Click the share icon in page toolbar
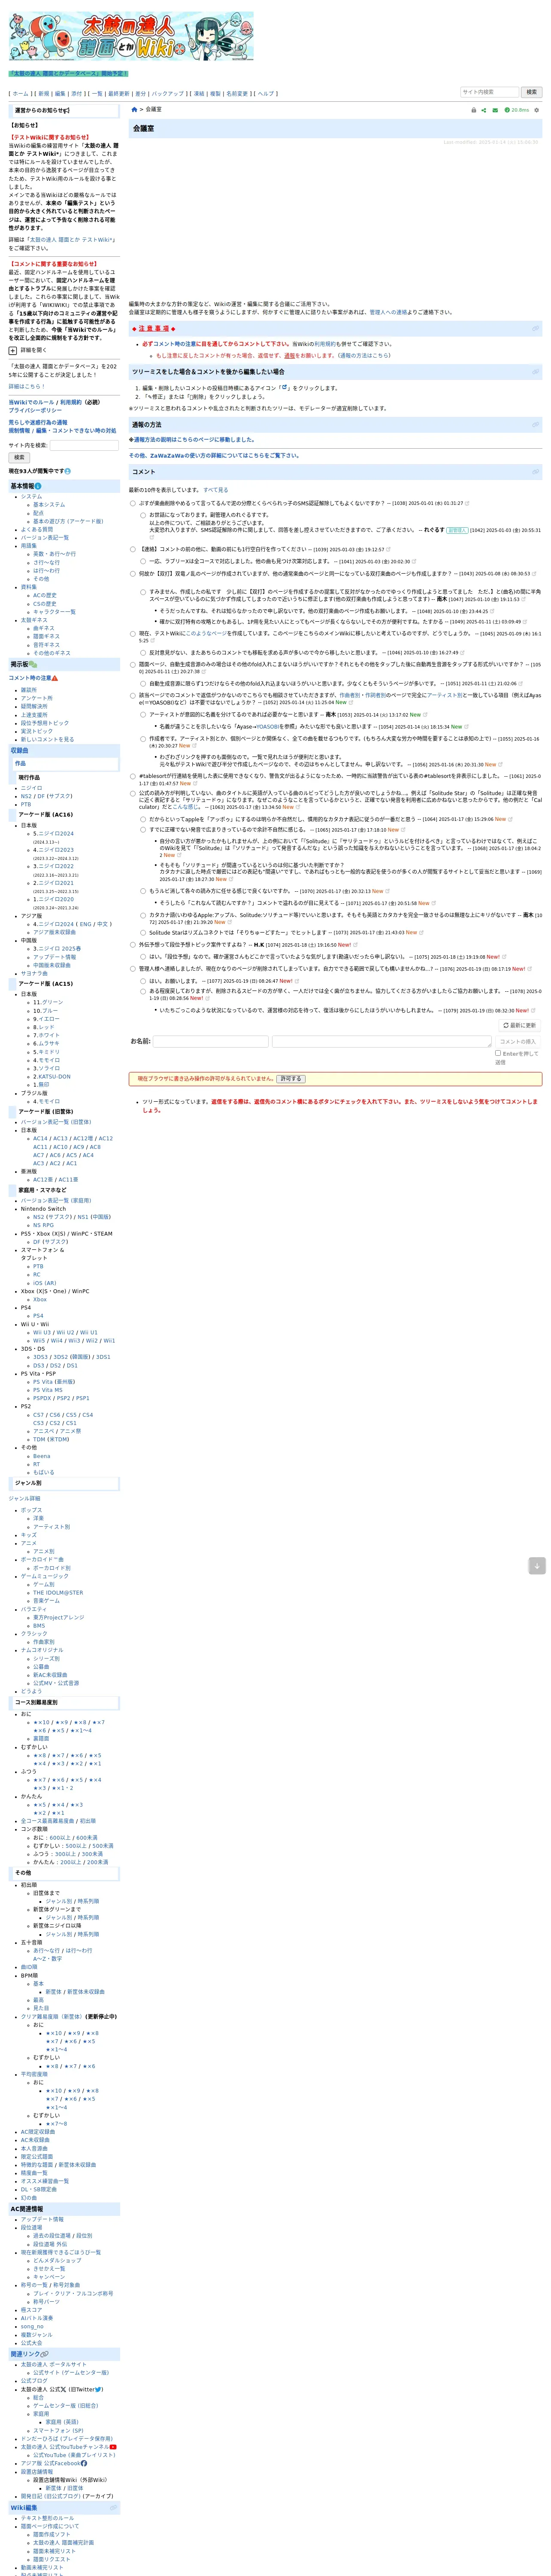Screen dimensions: 551x2576 coord(484,110)
